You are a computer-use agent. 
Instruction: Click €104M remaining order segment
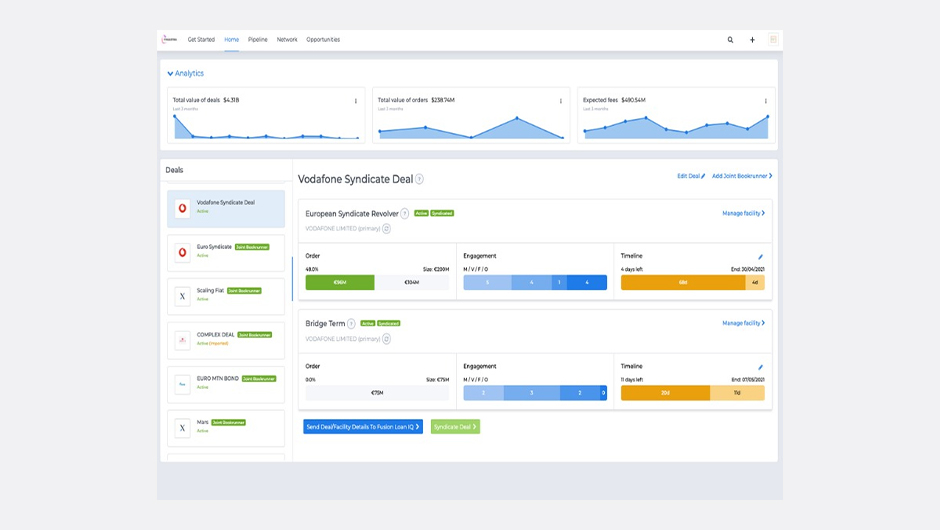click(412, 282)
